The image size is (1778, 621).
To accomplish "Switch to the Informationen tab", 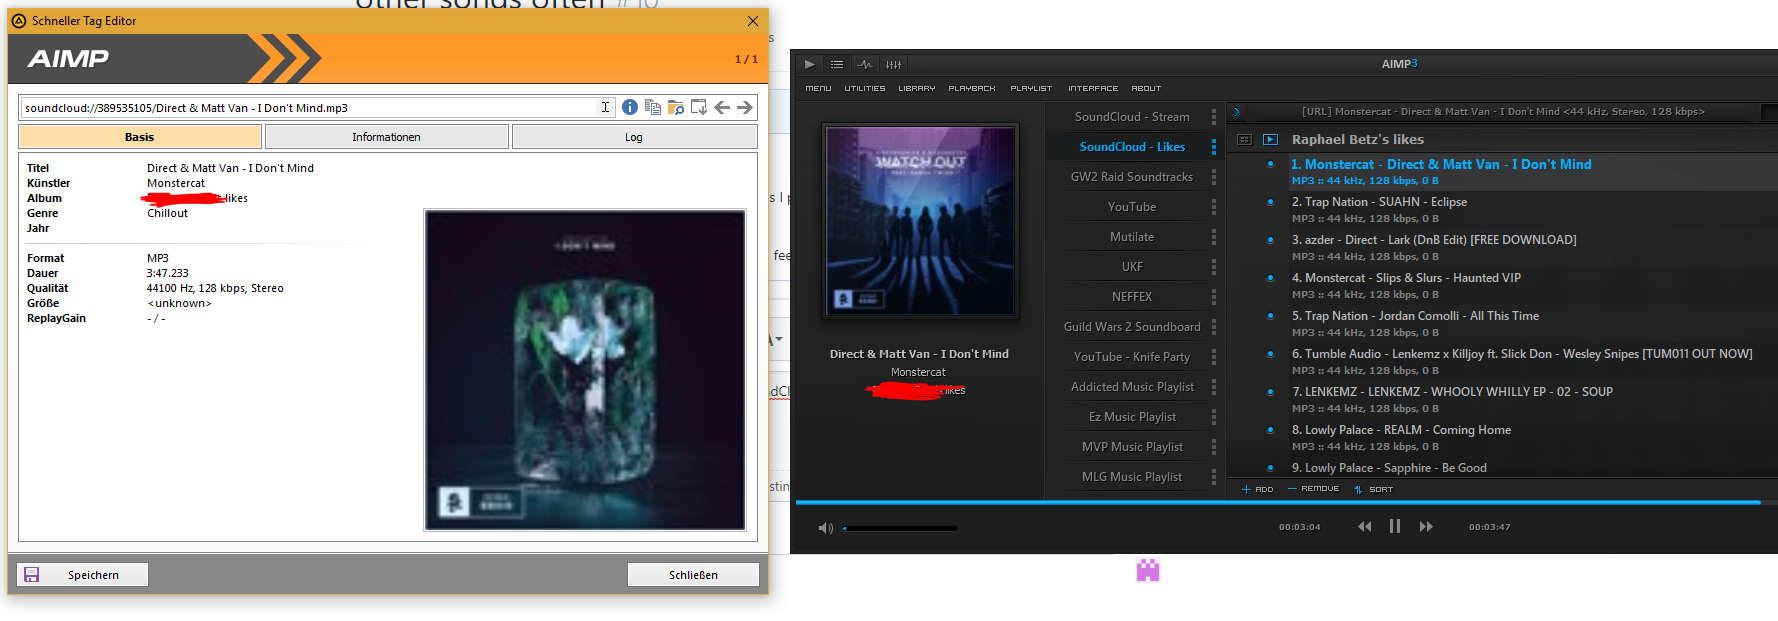I will [x=386, y=137].
